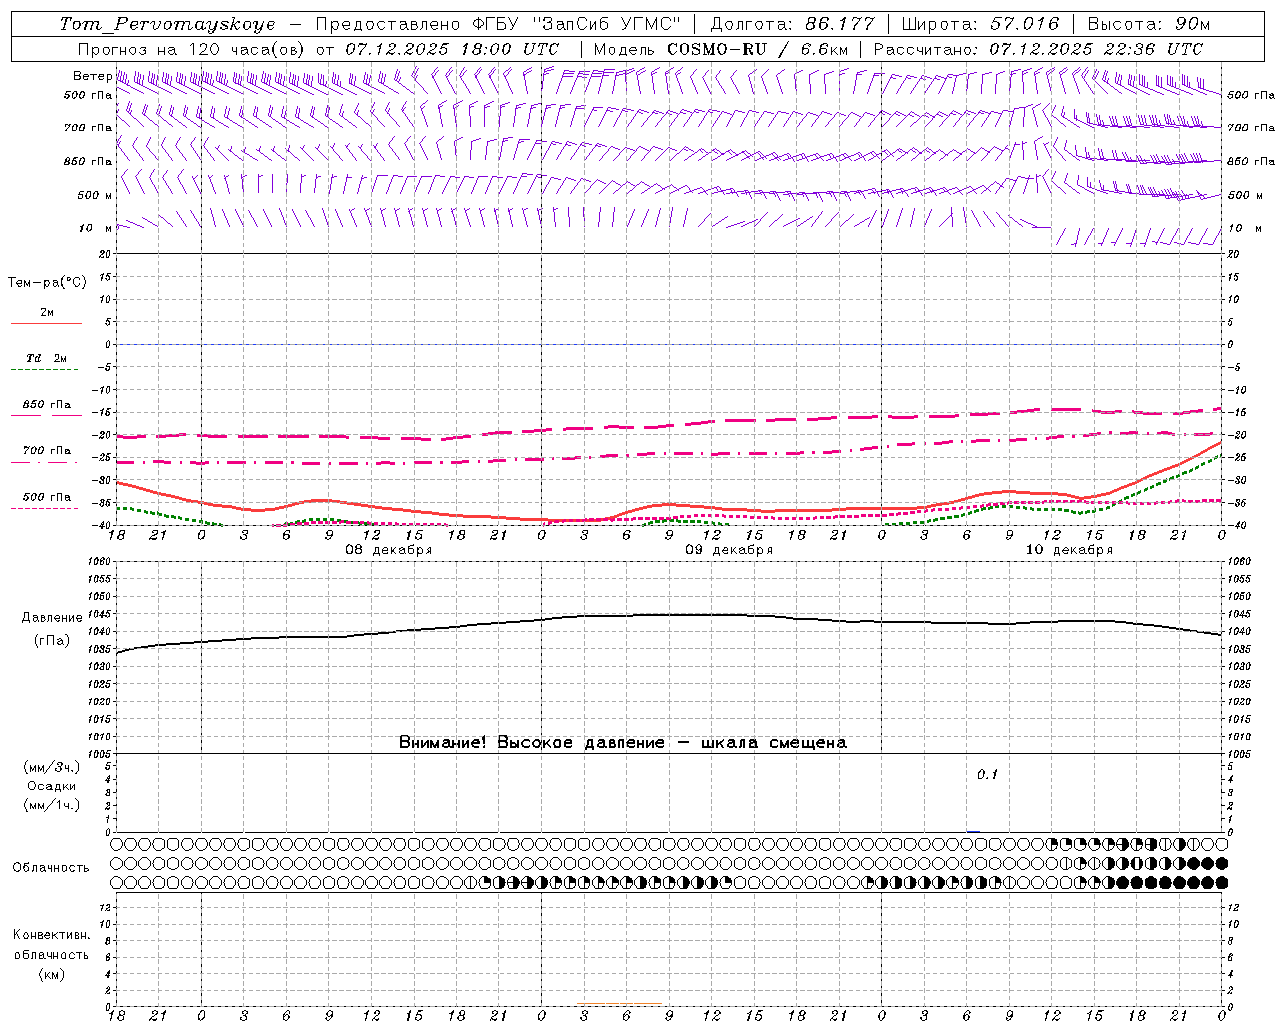This screenshot has height=1024, width=1280.
Task: Click the '0.1' precipitation amount value
Action: [987, 774]
